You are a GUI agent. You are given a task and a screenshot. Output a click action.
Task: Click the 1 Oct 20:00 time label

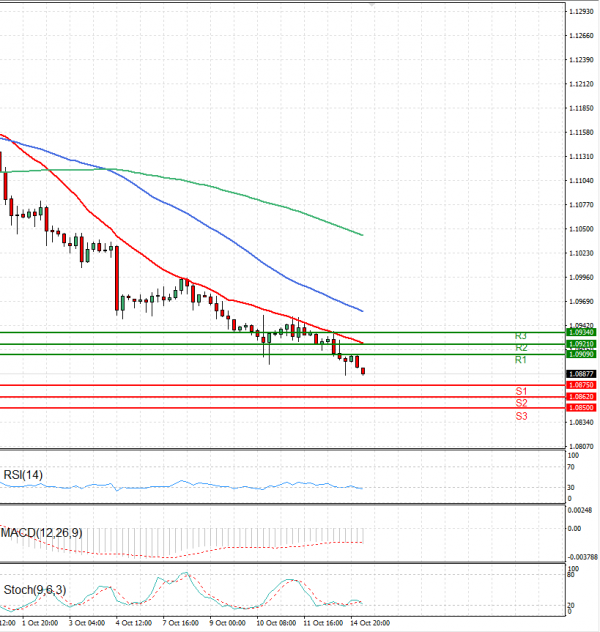point(40,623)
